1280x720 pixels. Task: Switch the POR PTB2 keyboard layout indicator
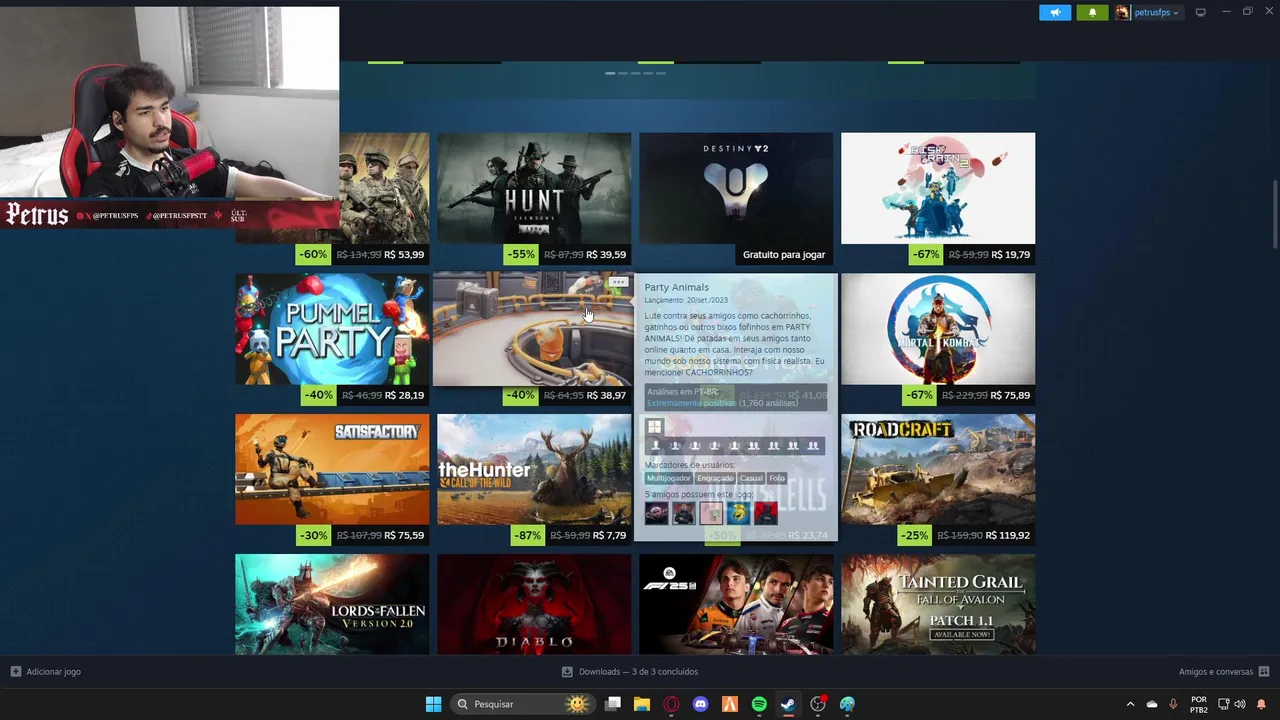click(x=1198, y=704)
